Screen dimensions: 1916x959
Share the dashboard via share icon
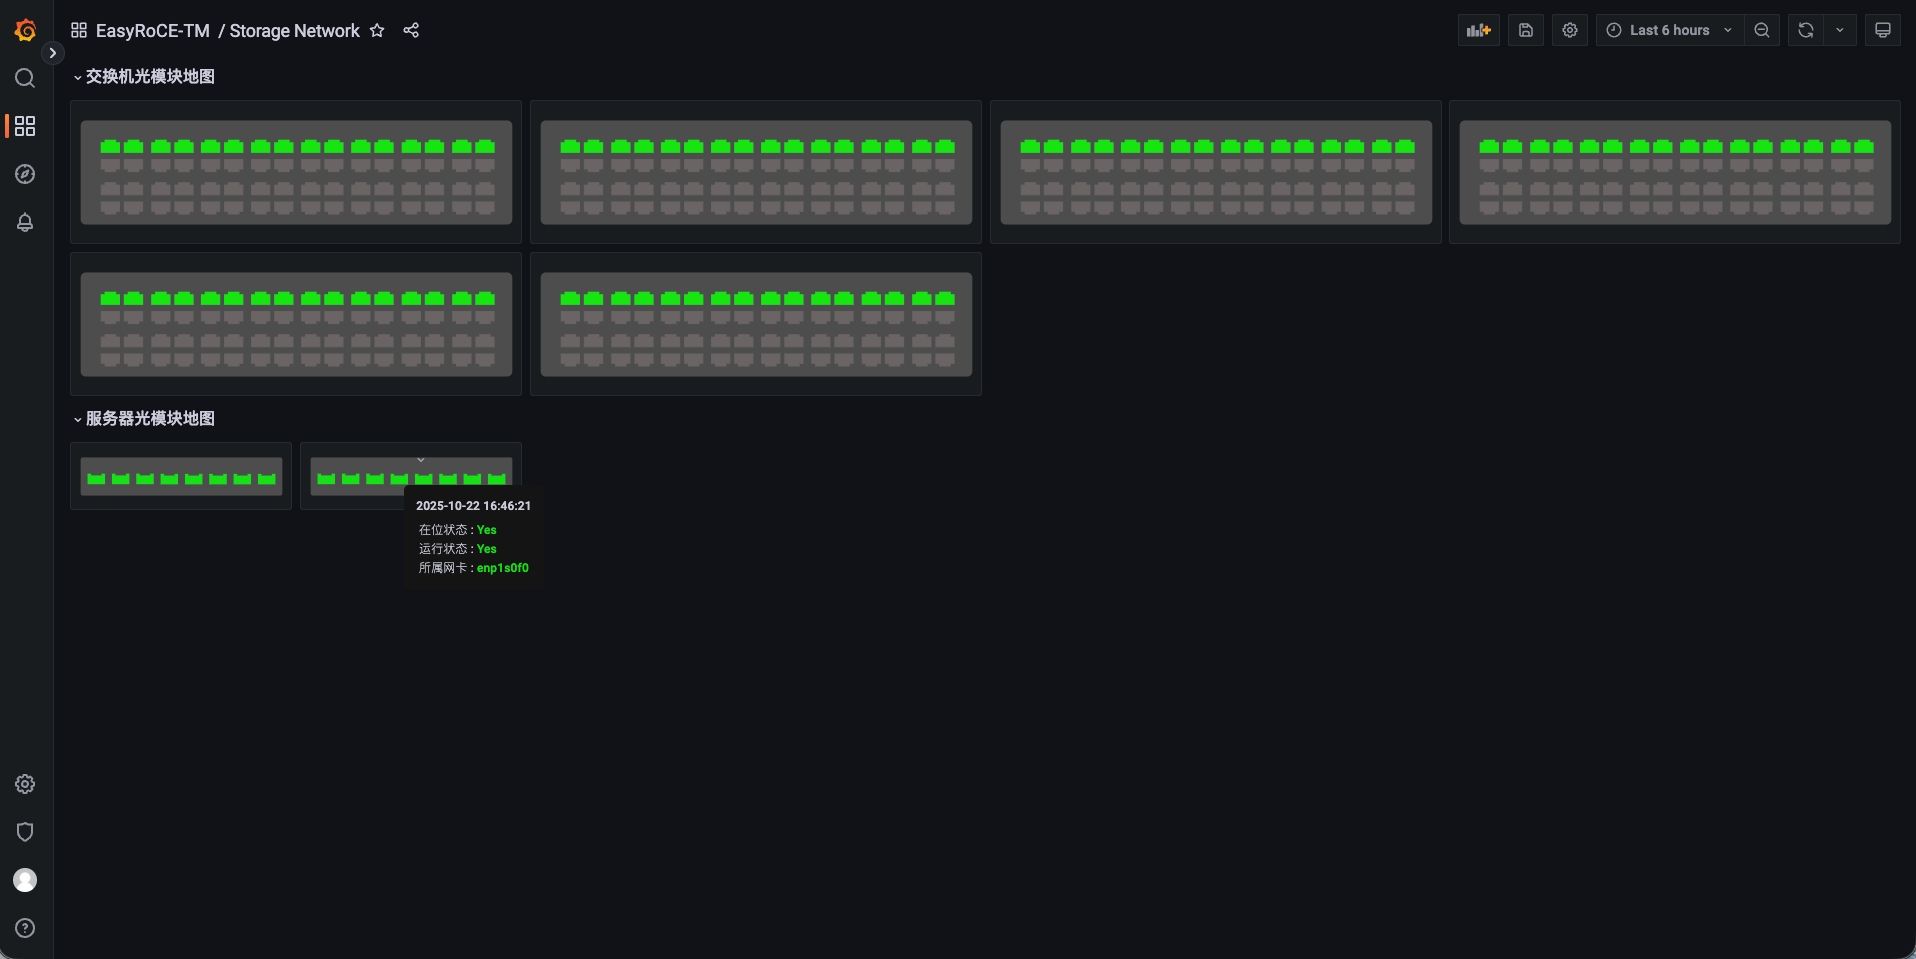tap(411, 31)
